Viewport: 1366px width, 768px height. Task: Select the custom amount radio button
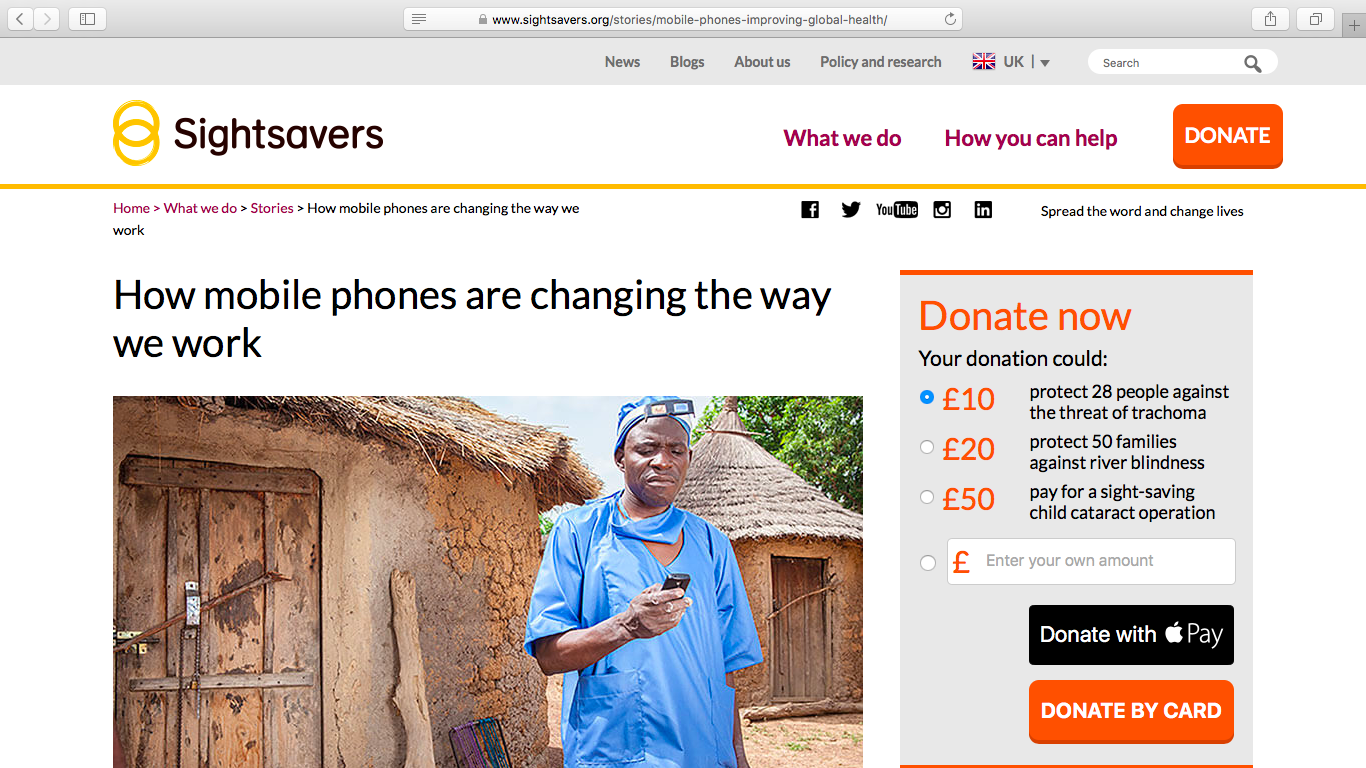927,563
